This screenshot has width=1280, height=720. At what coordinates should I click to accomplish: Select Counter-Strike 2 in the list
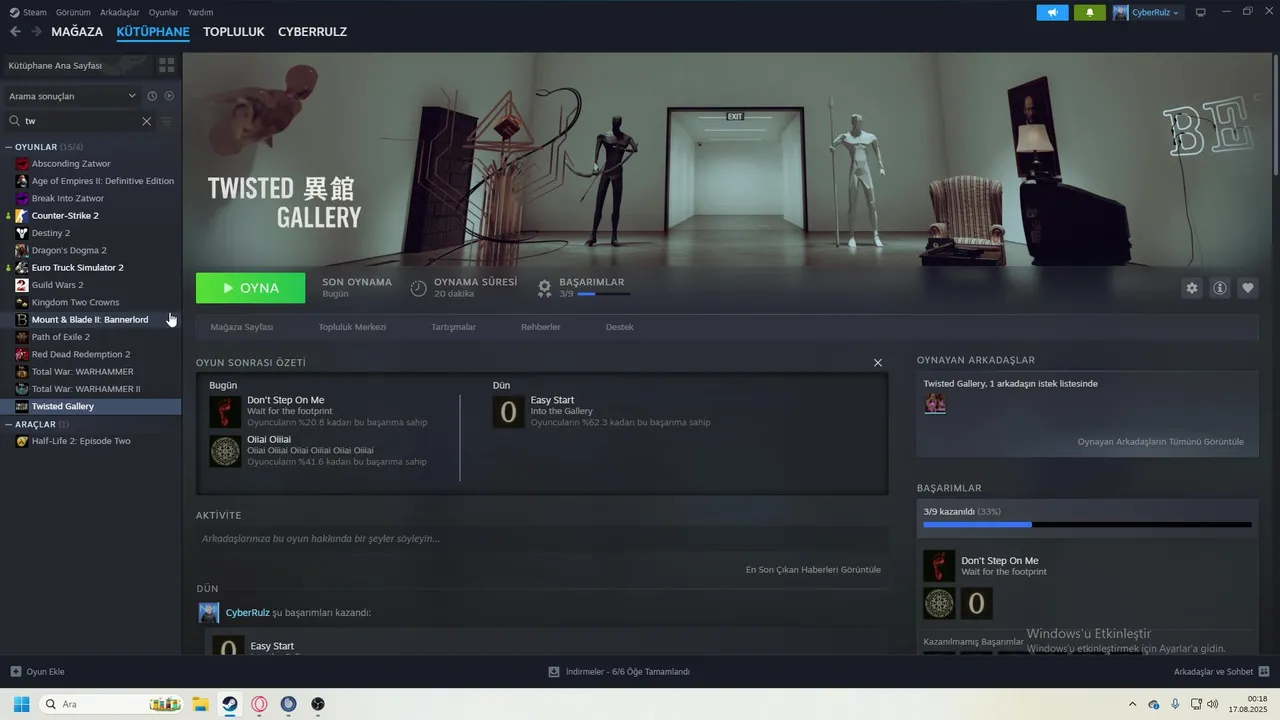65,215
